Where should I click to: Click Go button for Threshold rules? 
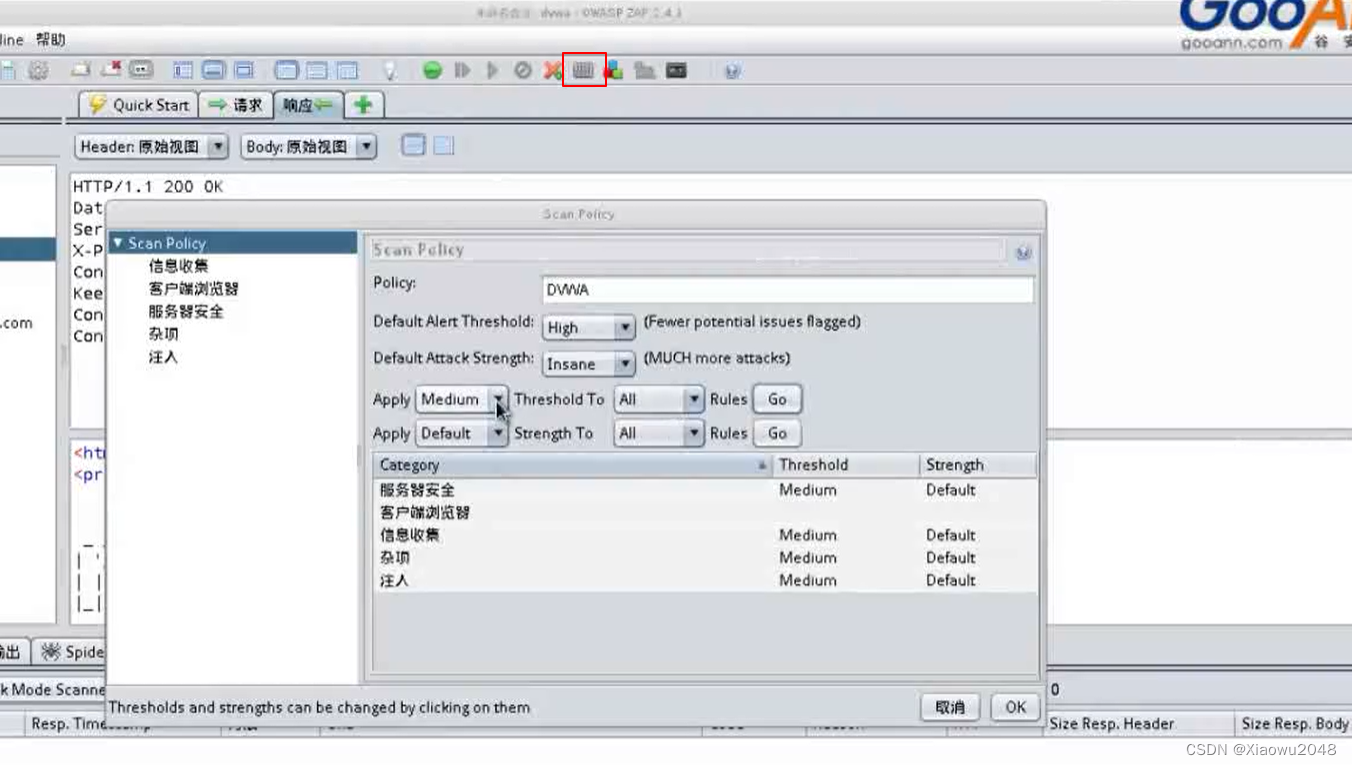click(777, 399)
